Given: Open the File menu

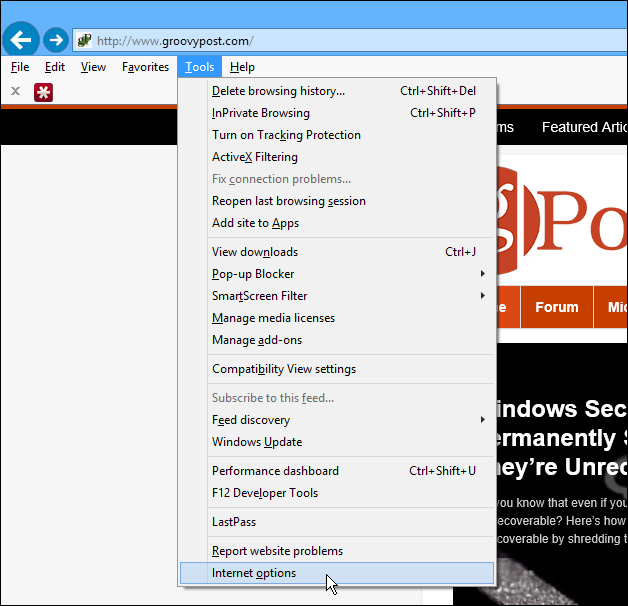Looking at the screenshot, I should [20, 67].
